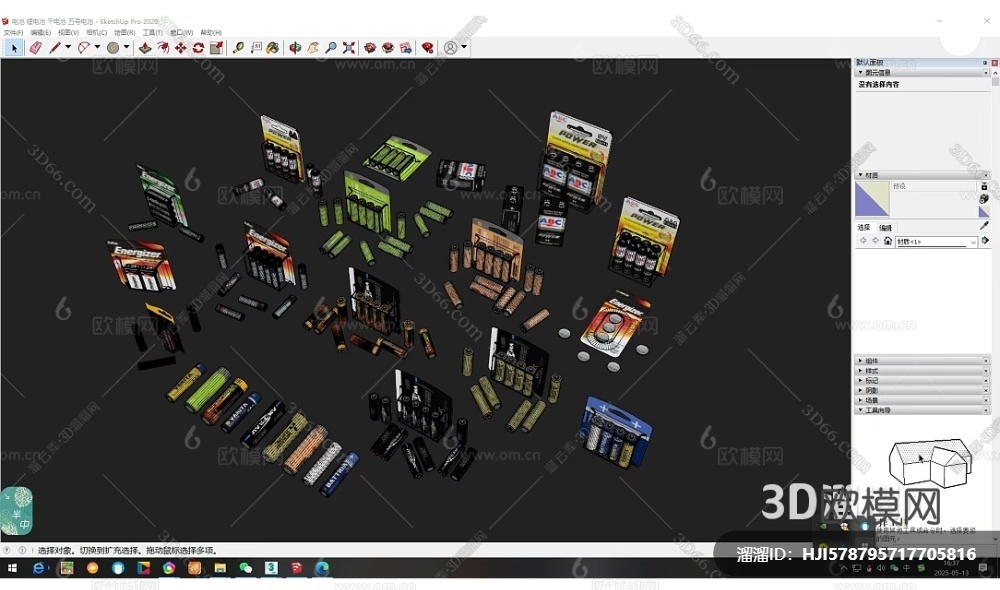Open the Extension Warehouse icon
This screenshot has height=590, width=1000.
[x=388, y=48]
